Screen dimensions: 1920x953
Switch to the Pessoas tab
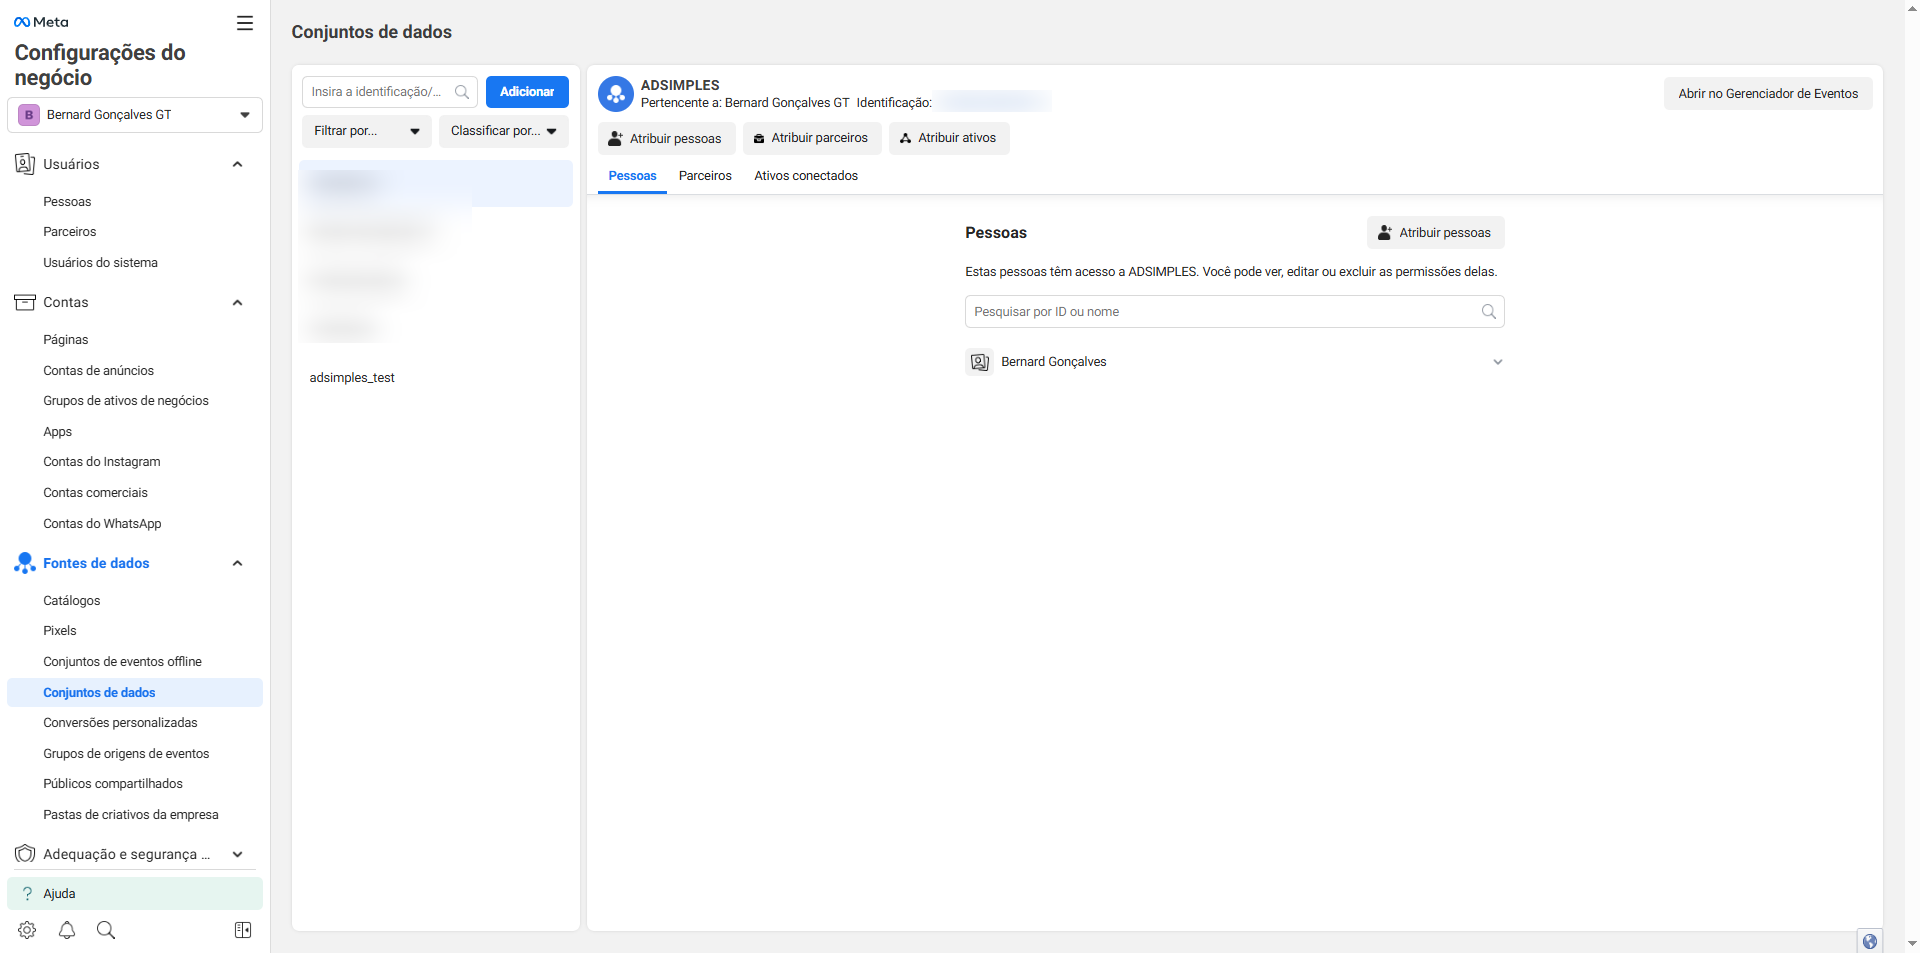click(633, 176)
